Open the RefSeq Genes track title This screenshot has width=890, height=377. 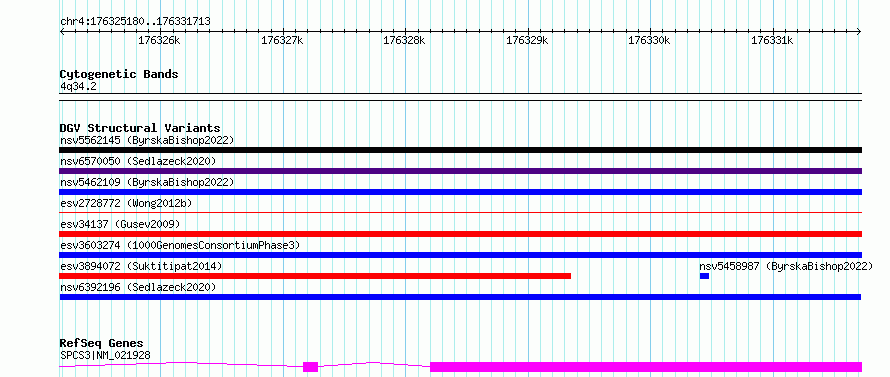(x=101, y=344)
